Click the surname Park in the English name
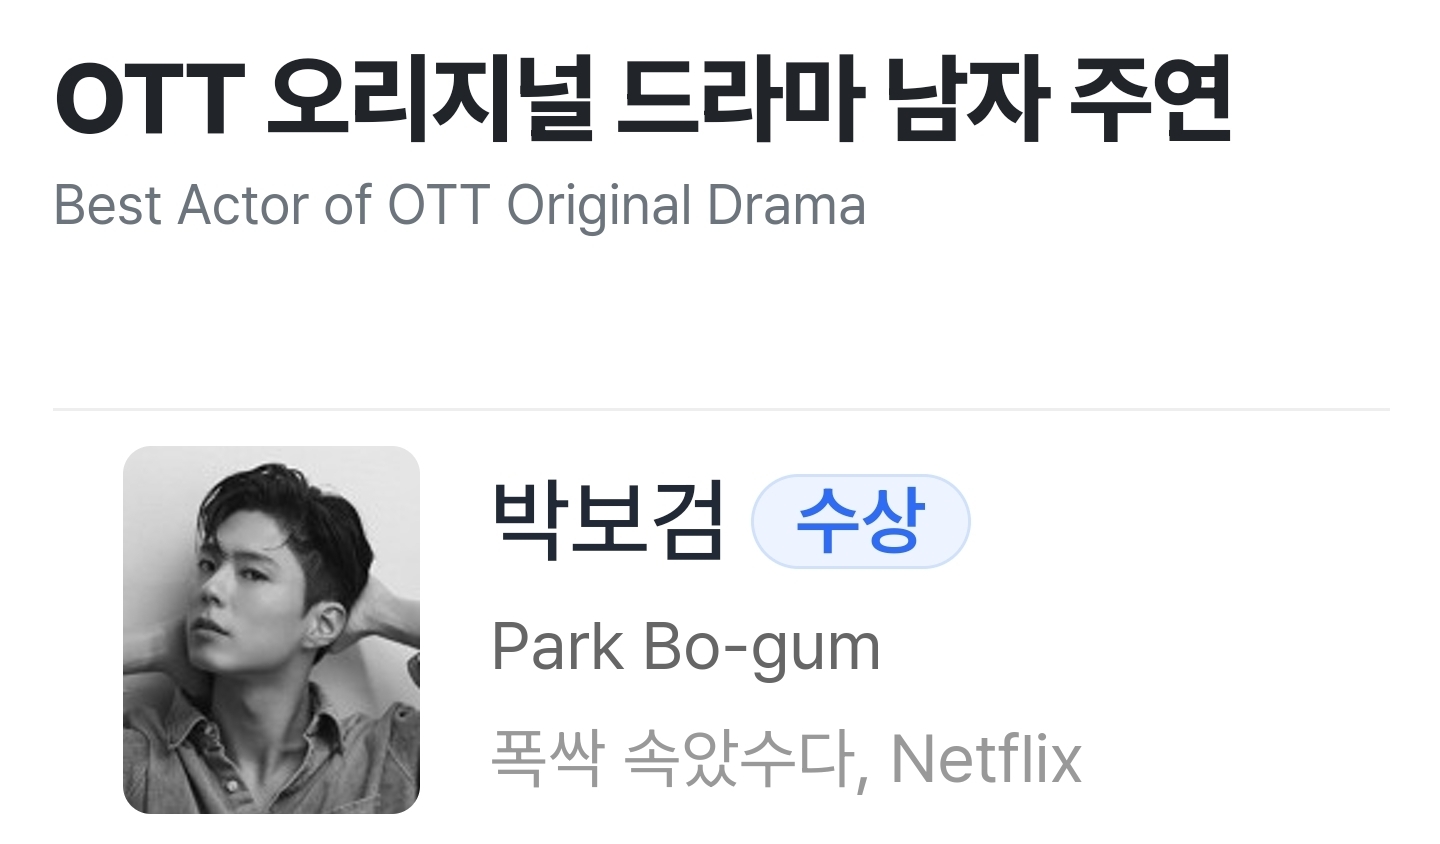This screenshot has height=844, width=1440. (x=557, y=646)
